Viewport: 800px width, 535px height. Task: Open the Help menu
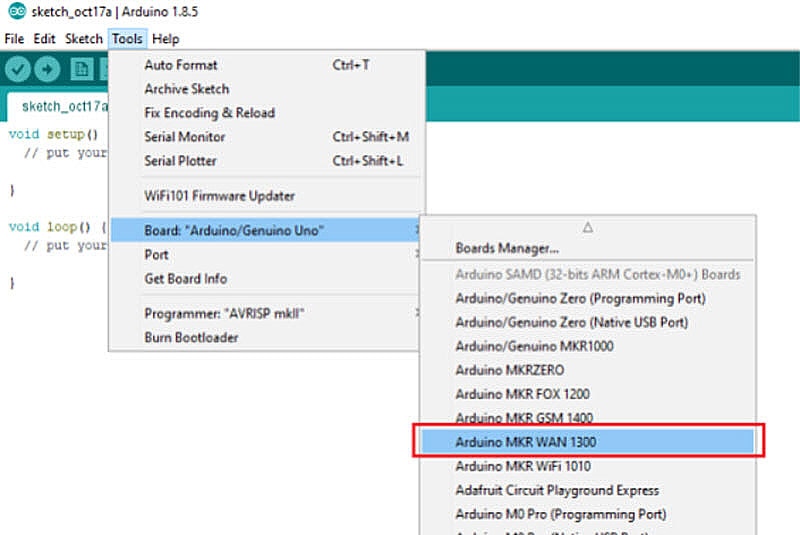[x=166, y=39]
